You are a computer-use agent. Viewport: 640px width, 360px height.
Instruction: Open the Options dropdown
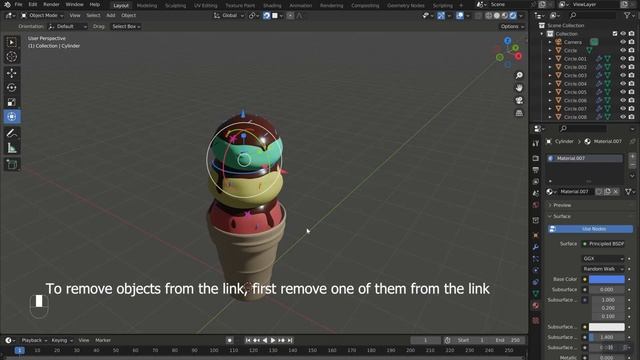tap(512, 27)
